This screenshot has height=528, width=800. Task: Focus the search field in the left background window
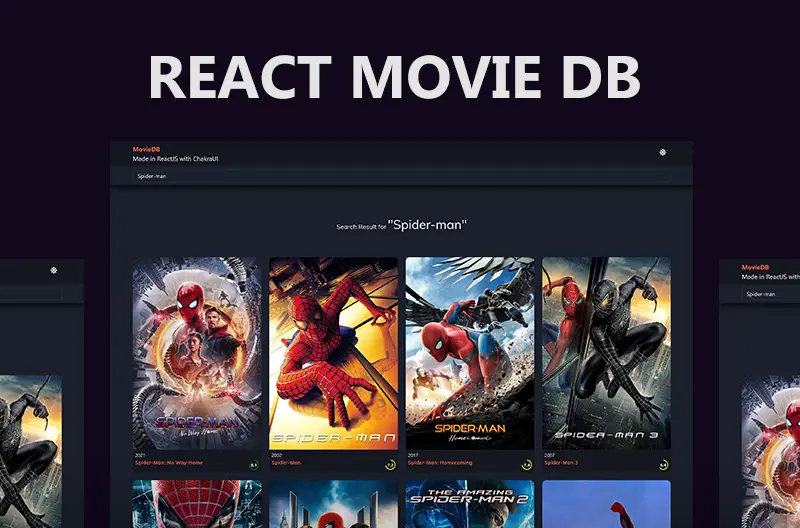pos(31,293)
